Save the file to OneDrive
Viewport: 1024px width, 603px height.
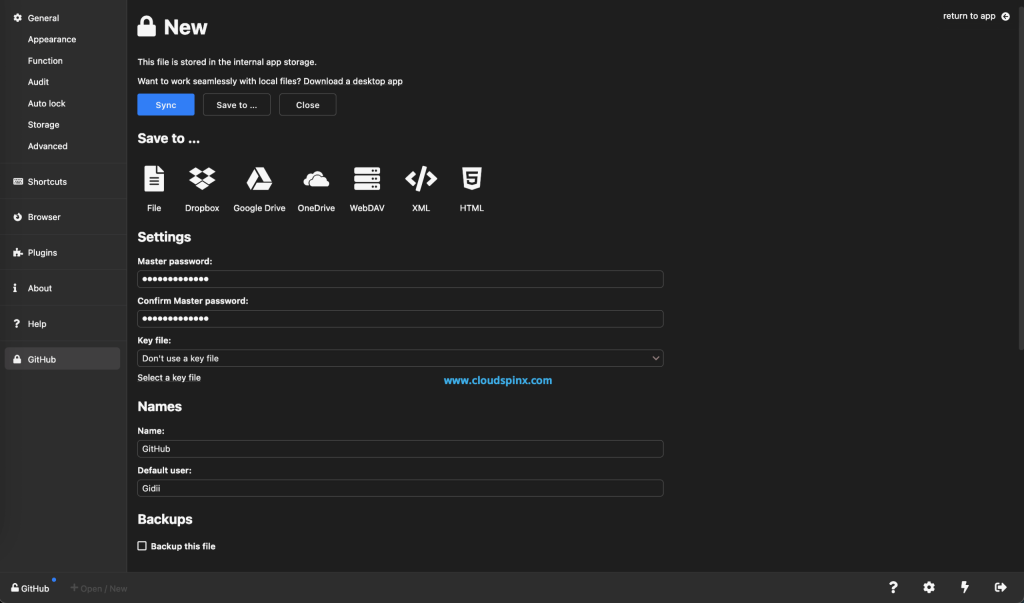point(316,185)
